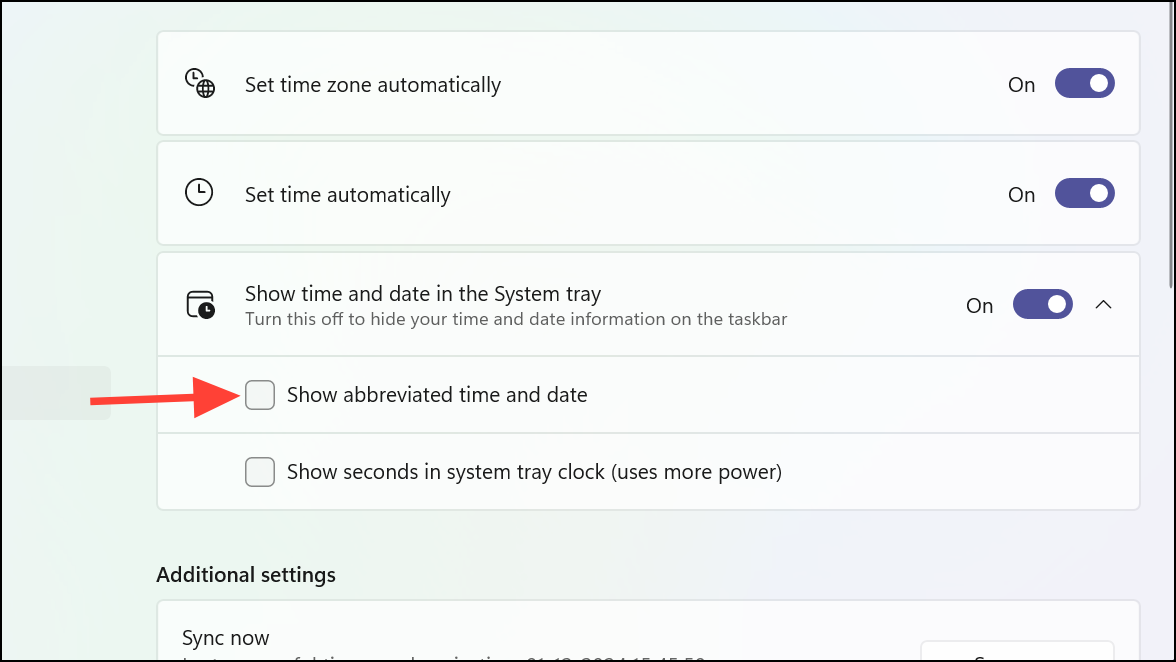Screen dimensions: 1176x662
Task: Click the Additional settings heading
Action: click(x=245, y=574)
